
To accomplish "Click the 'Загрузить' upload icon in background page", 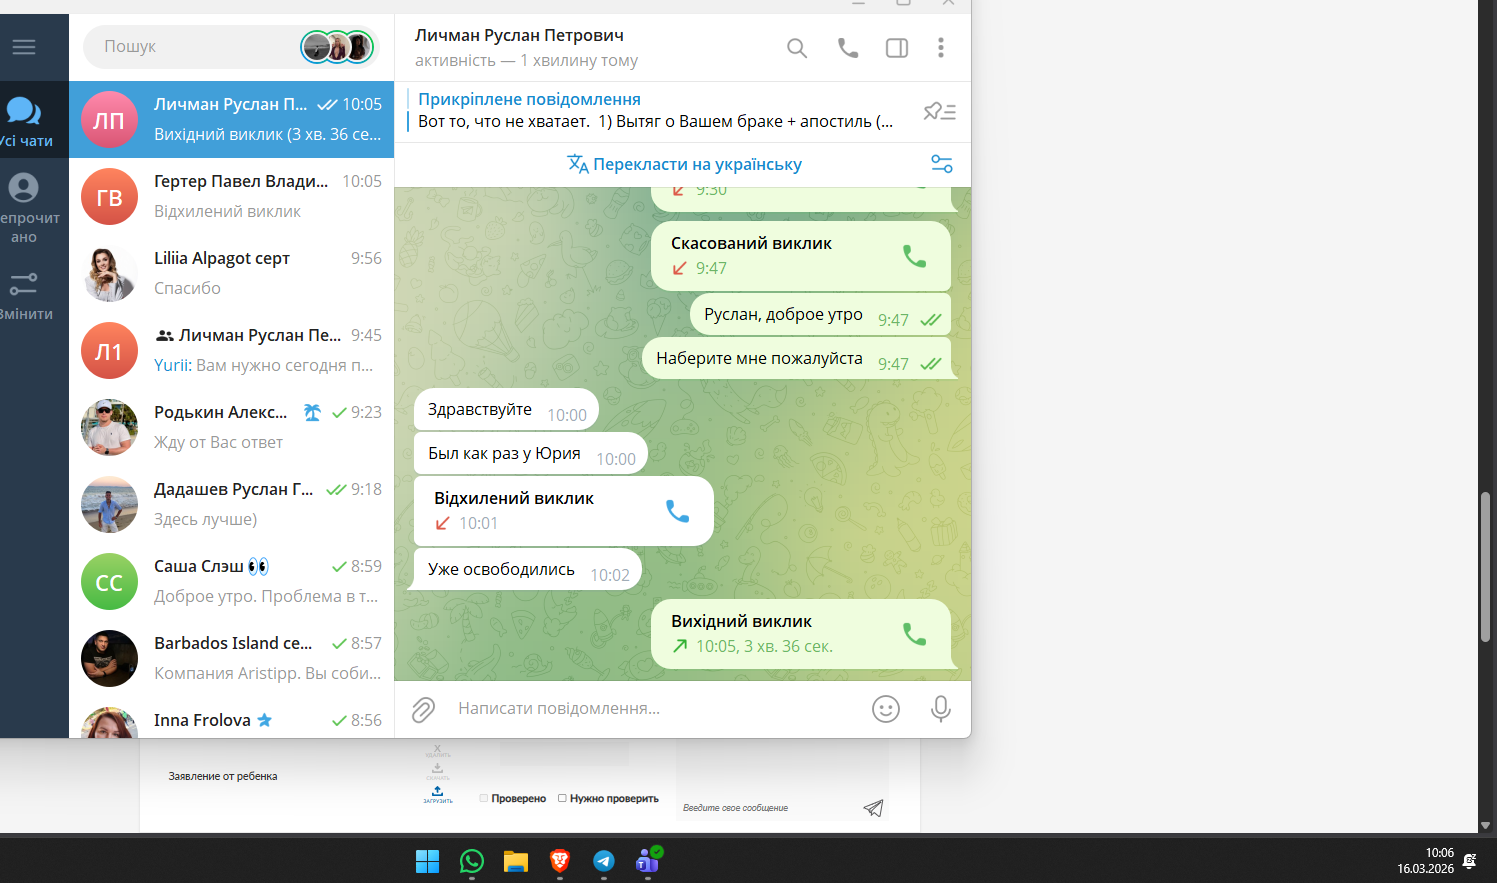I will 437,795.
